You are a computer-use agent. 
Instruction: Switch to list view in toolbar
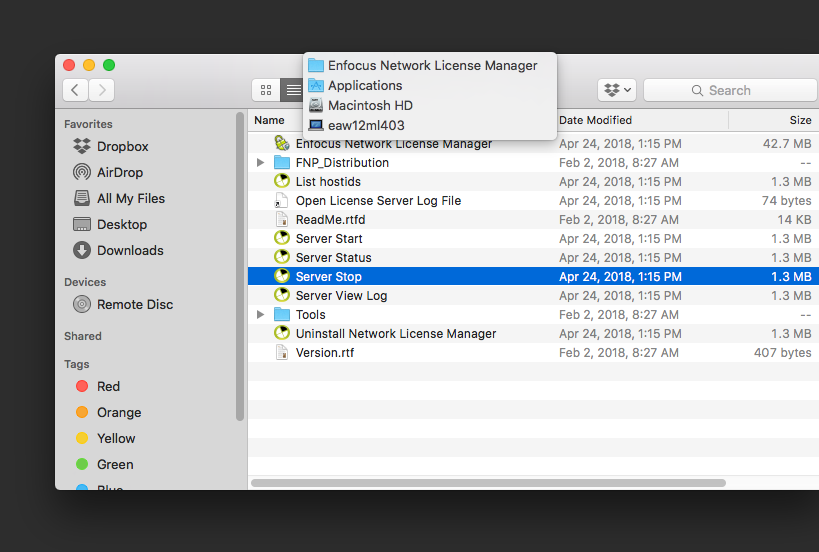[x=292, y=90]
